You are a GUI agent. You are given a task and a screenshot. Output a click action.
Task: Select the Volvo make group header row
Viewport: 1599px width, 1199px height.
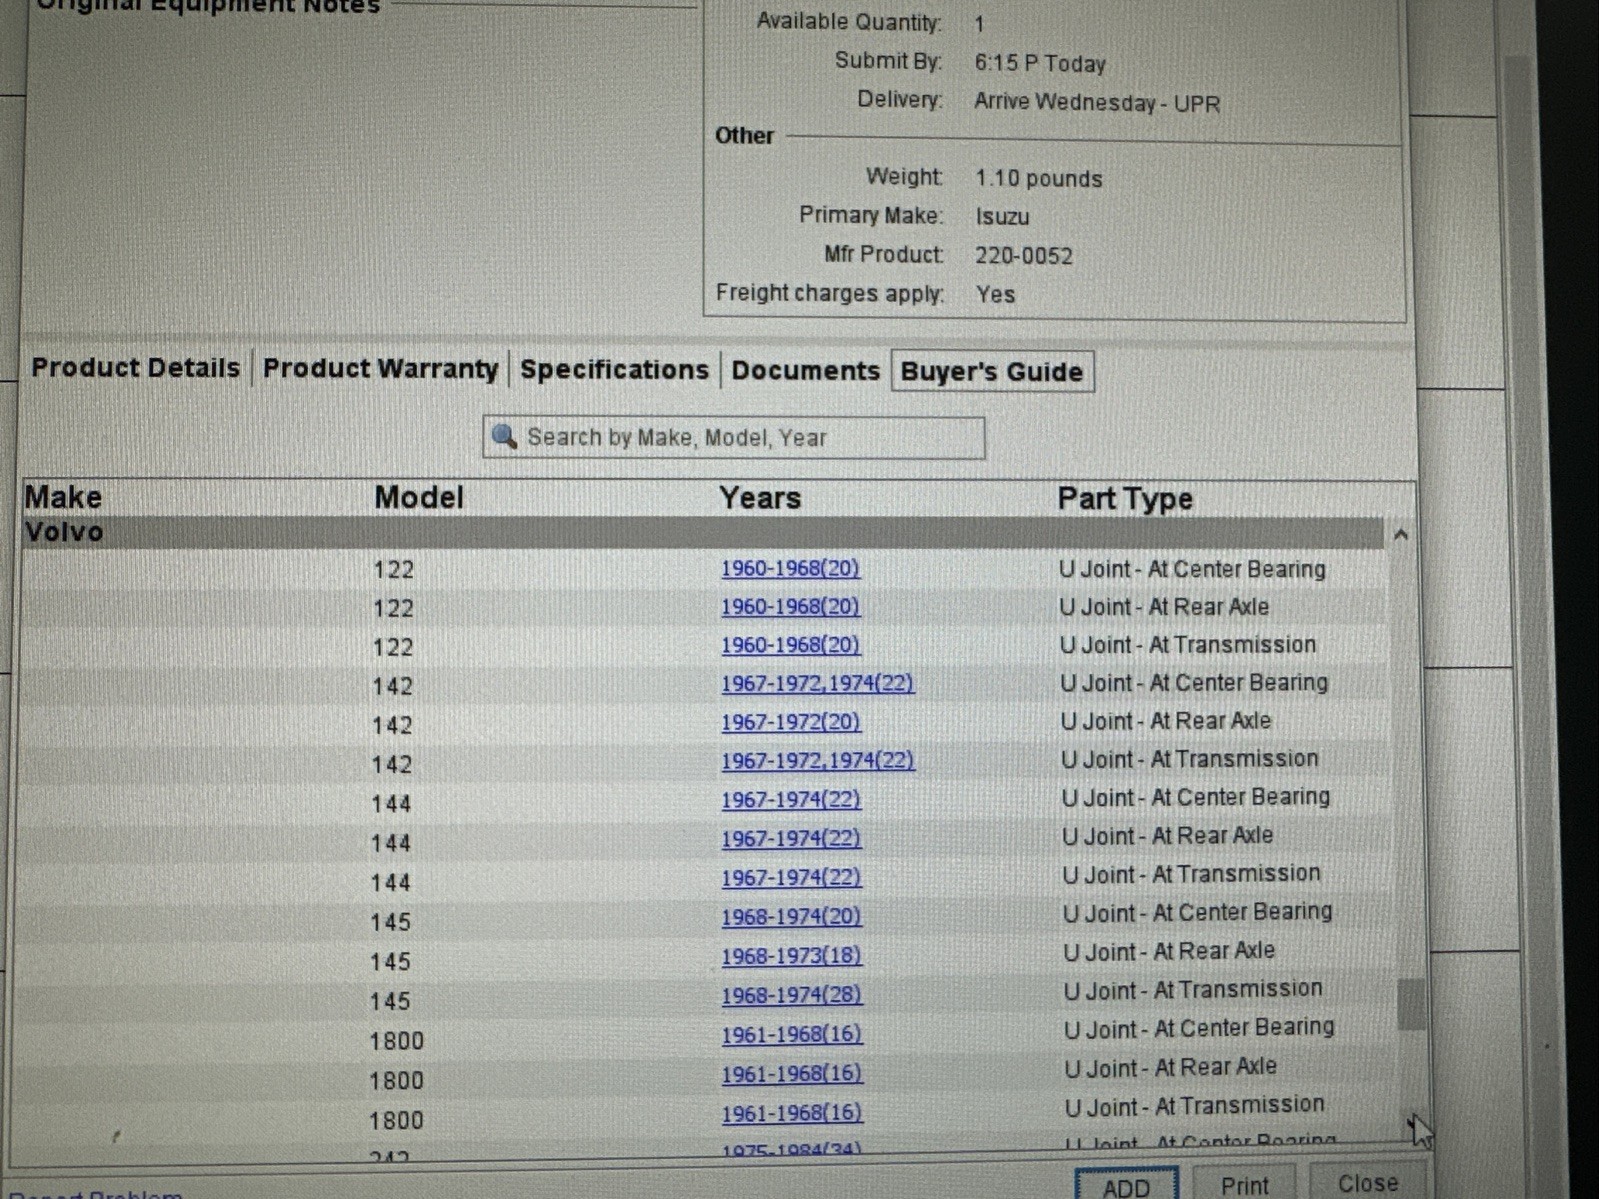[x=703, y=532]
